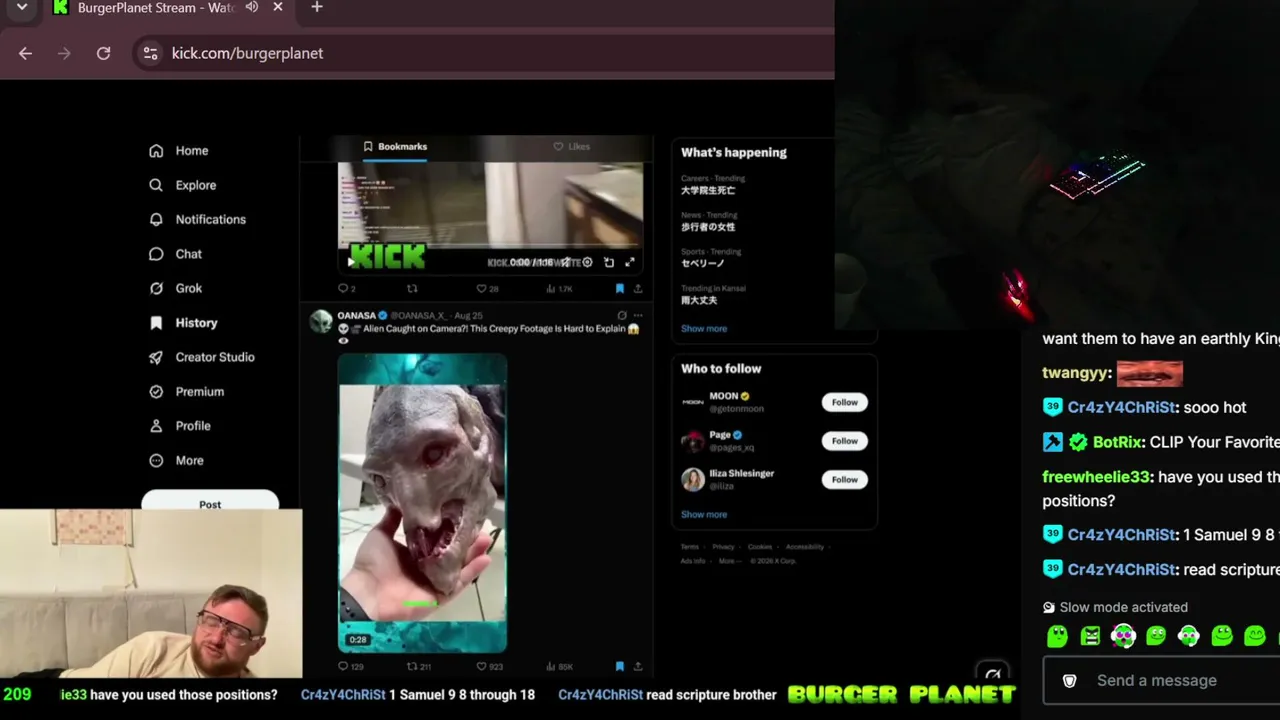Open a new browser tab with plus

317,7
